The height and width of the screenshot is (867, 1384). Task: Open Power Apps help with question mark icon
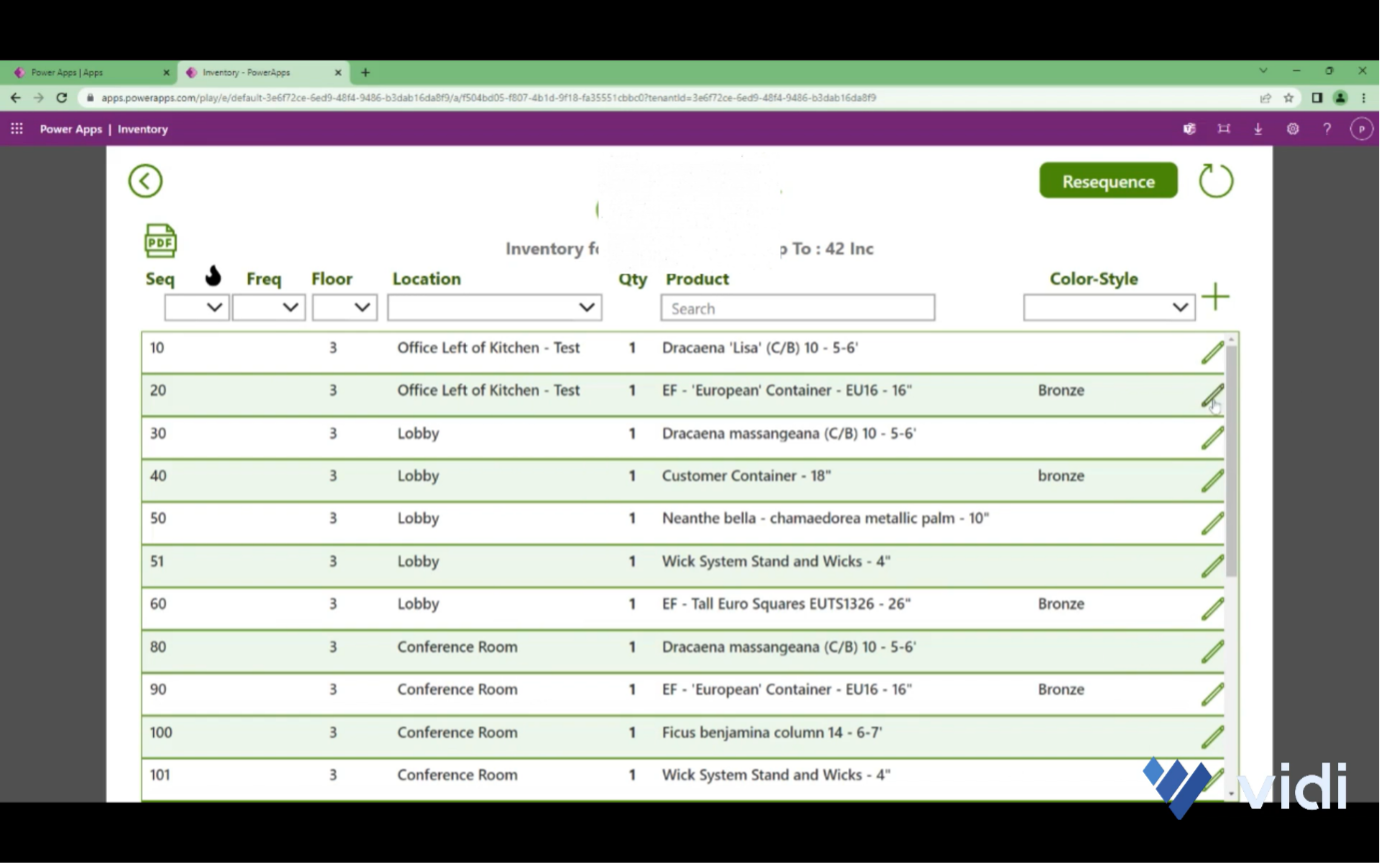point(1327,128)
